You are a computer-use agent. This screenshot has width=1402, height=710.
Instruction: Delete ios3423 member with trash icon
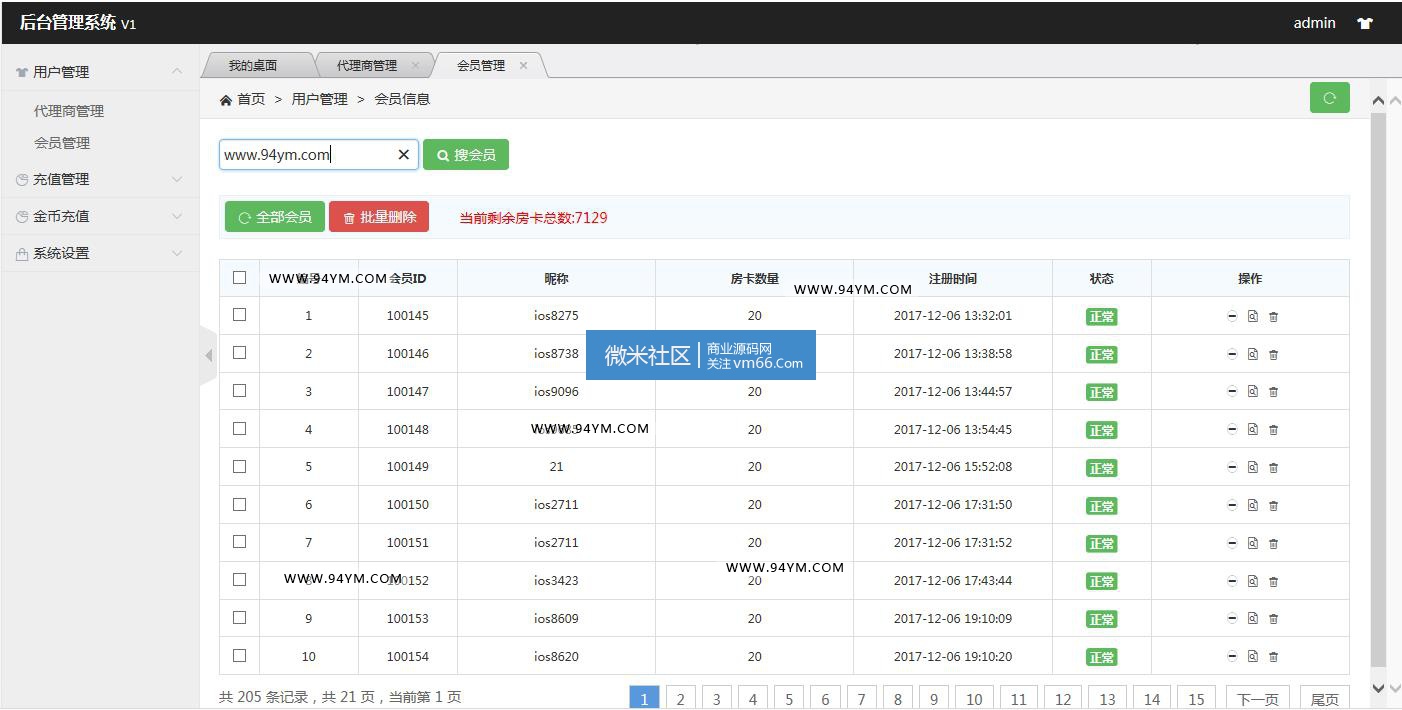(1273, 582)
